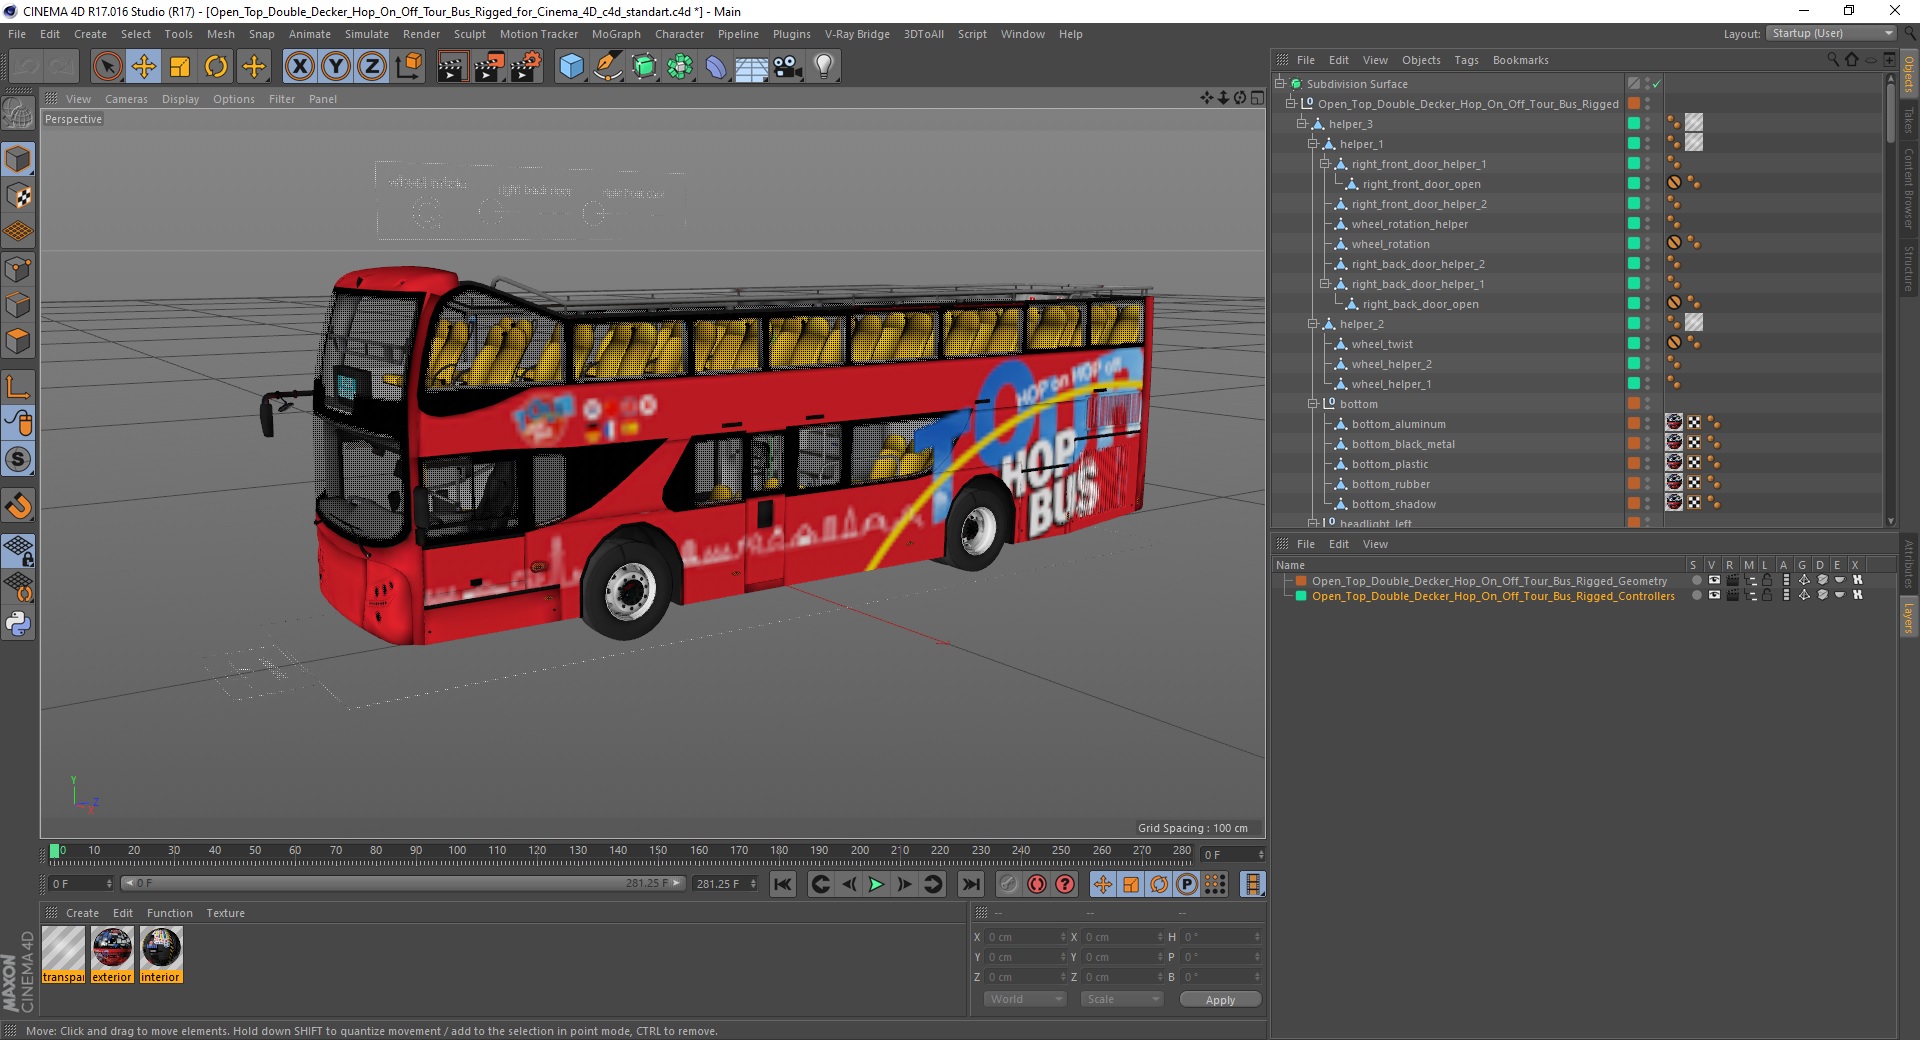This screenshot has height=1040, width=1920.
Task: Activate the Scale tool
Action: tap(180, 67)
